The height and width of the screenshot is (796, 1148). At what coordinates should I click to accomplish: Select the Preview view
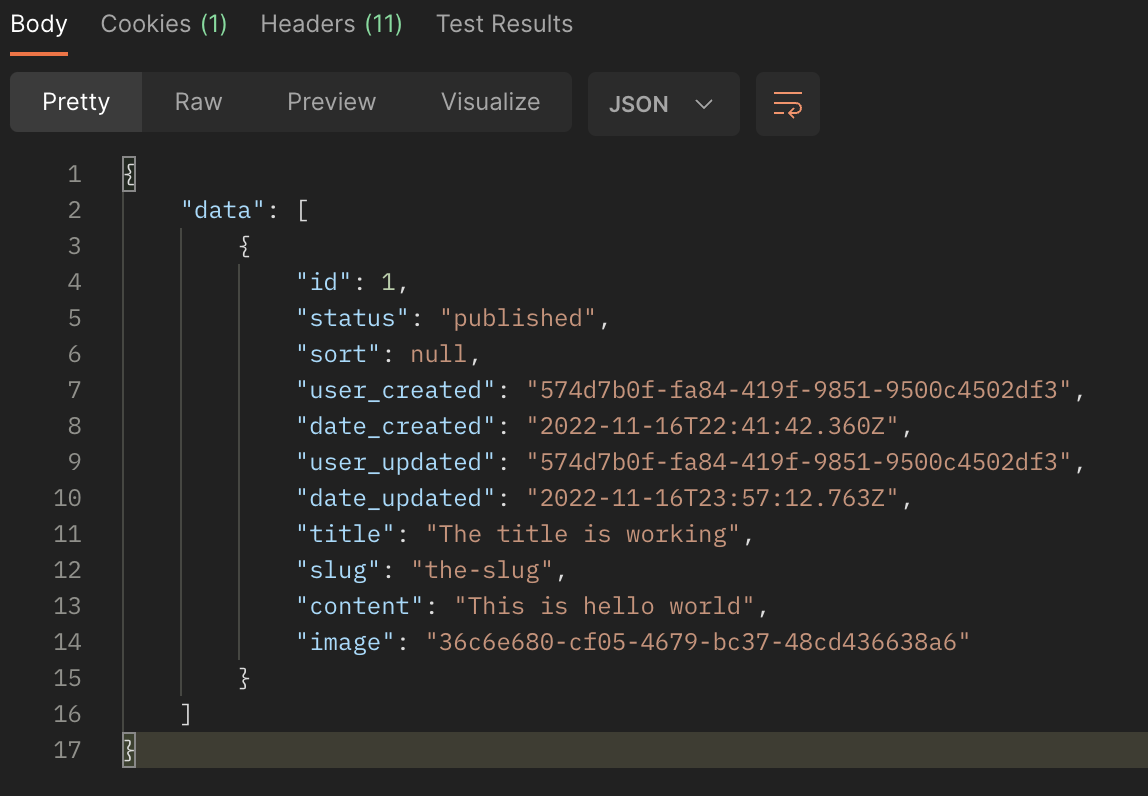click(x=332, y=102)
